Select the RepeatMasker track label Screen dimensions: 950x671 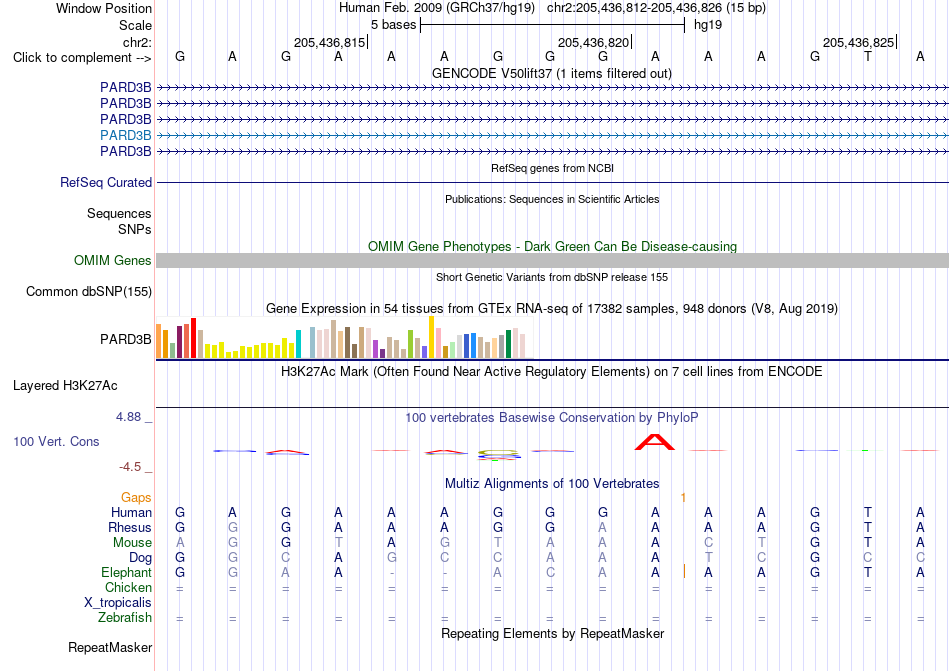(x=110, y=647)
